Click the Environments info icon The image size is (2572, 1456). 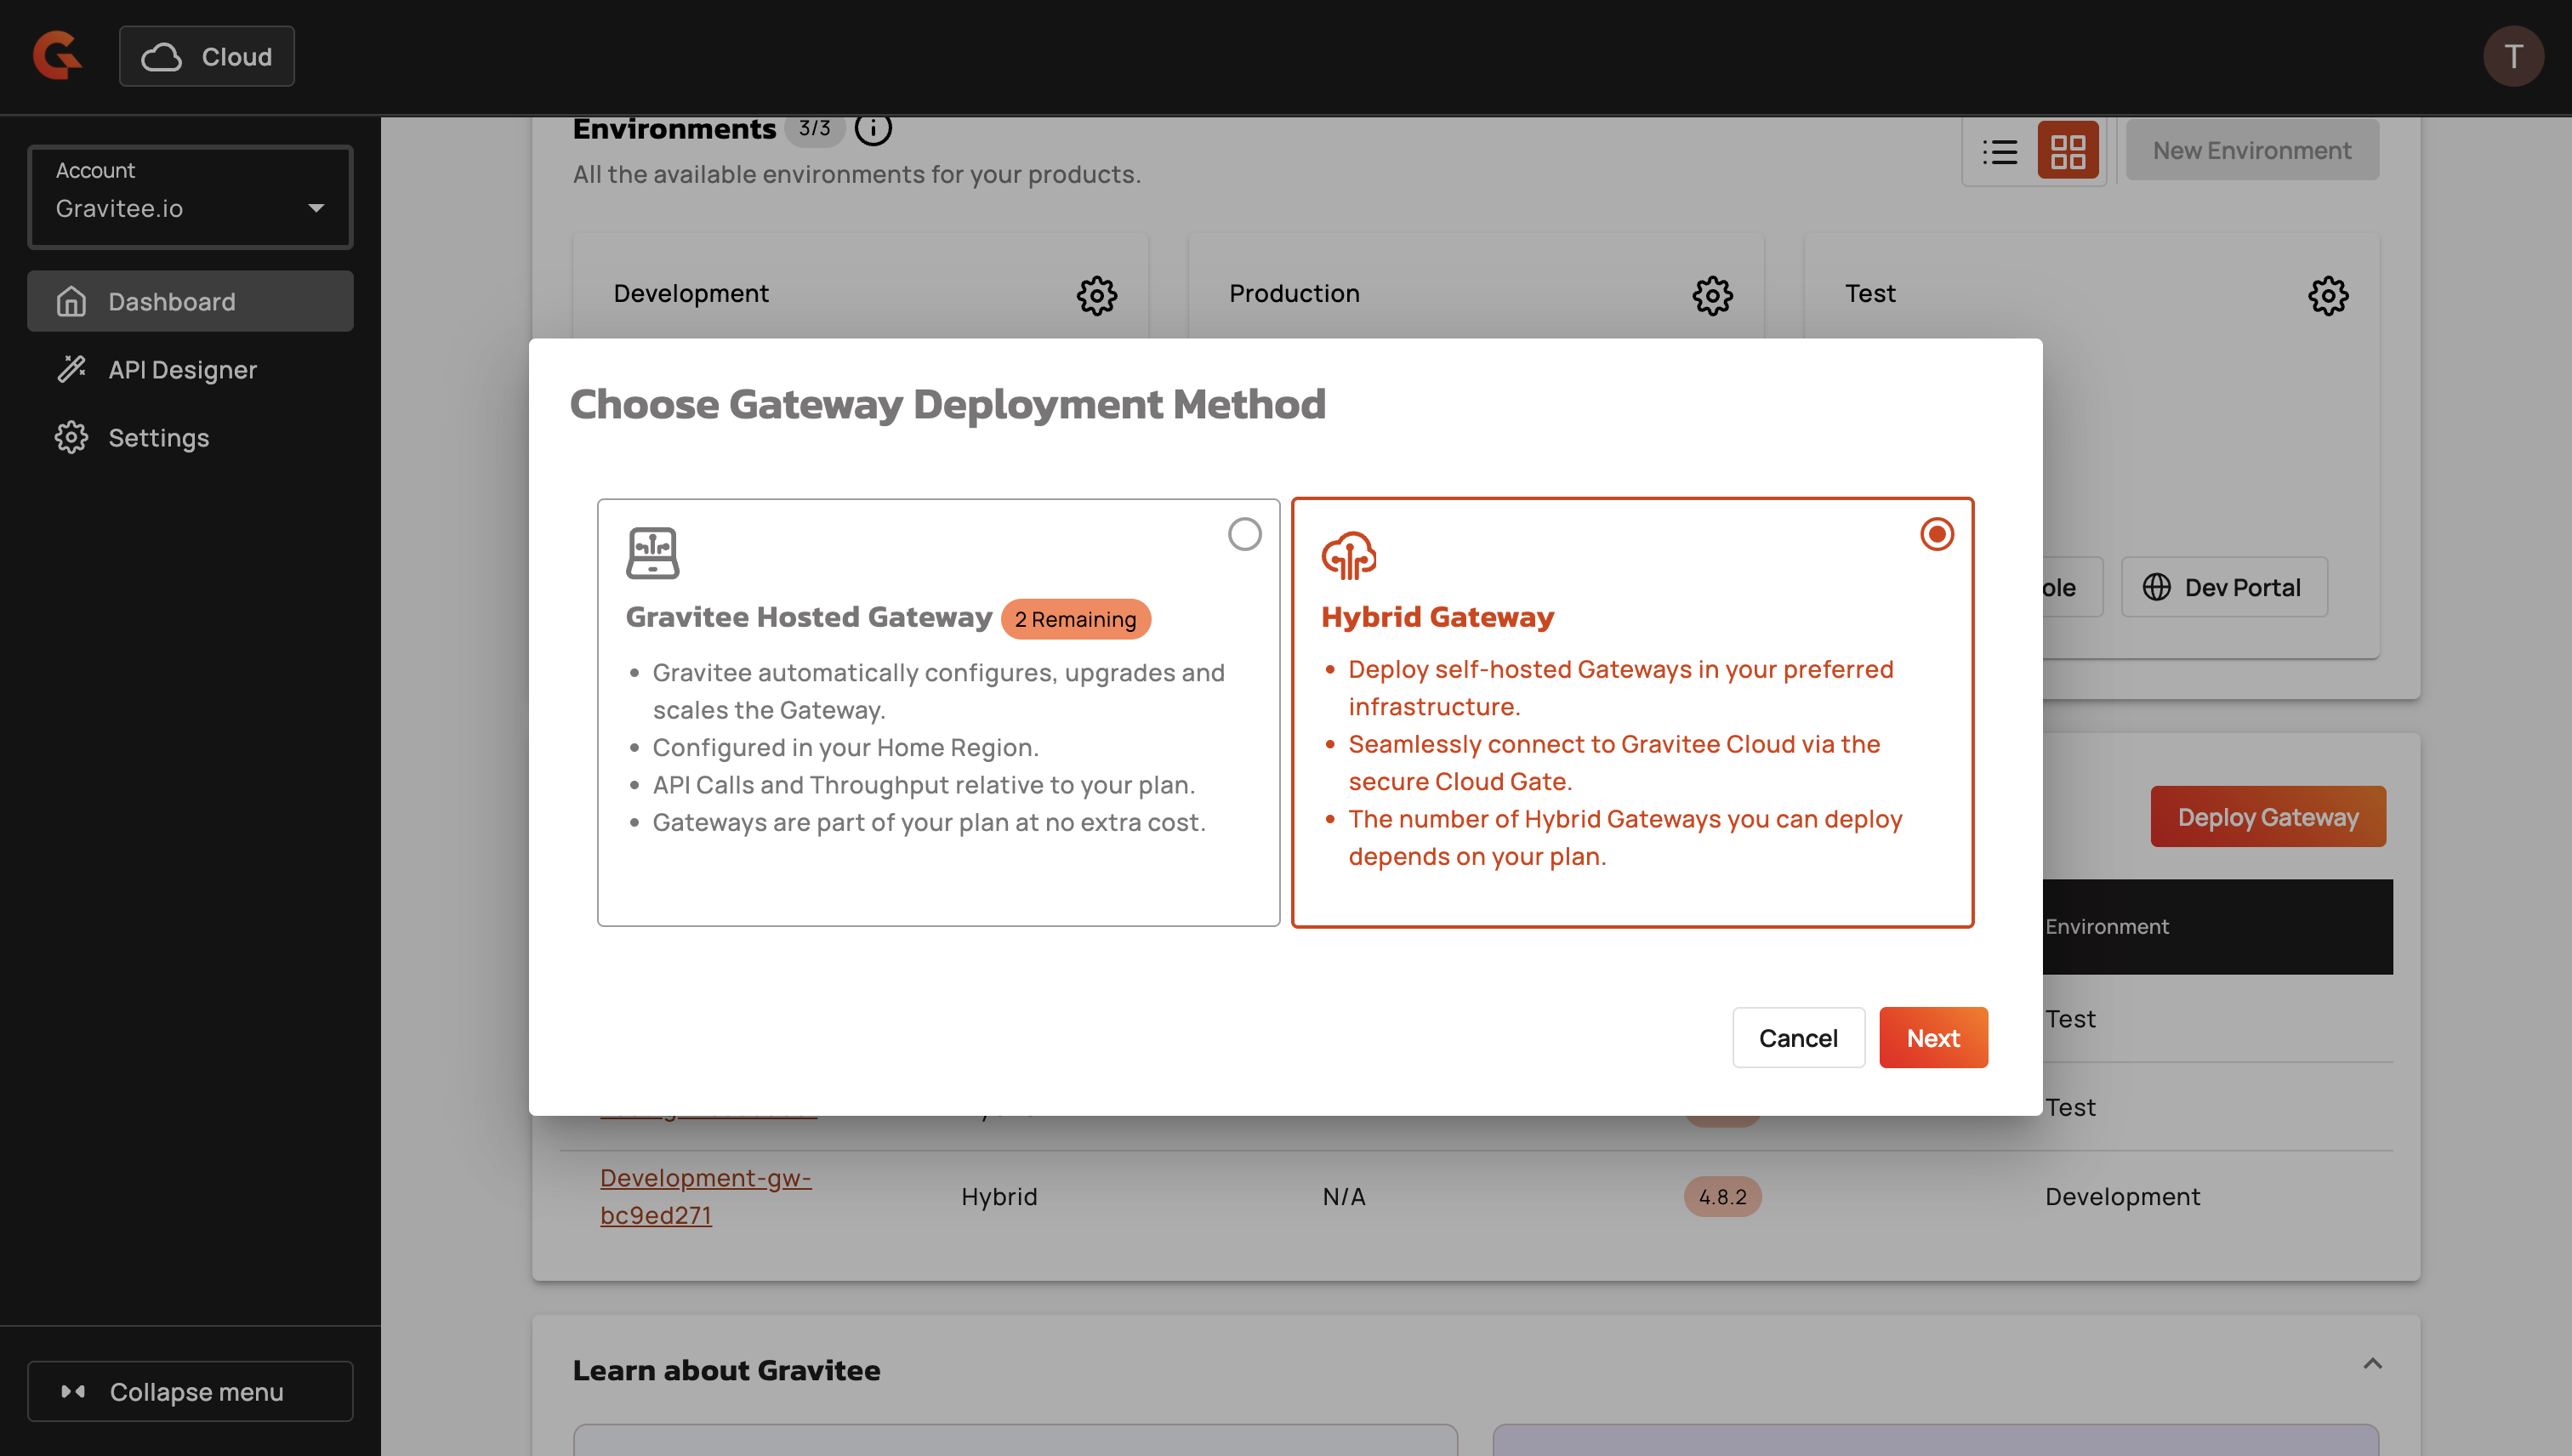point(873,128)
